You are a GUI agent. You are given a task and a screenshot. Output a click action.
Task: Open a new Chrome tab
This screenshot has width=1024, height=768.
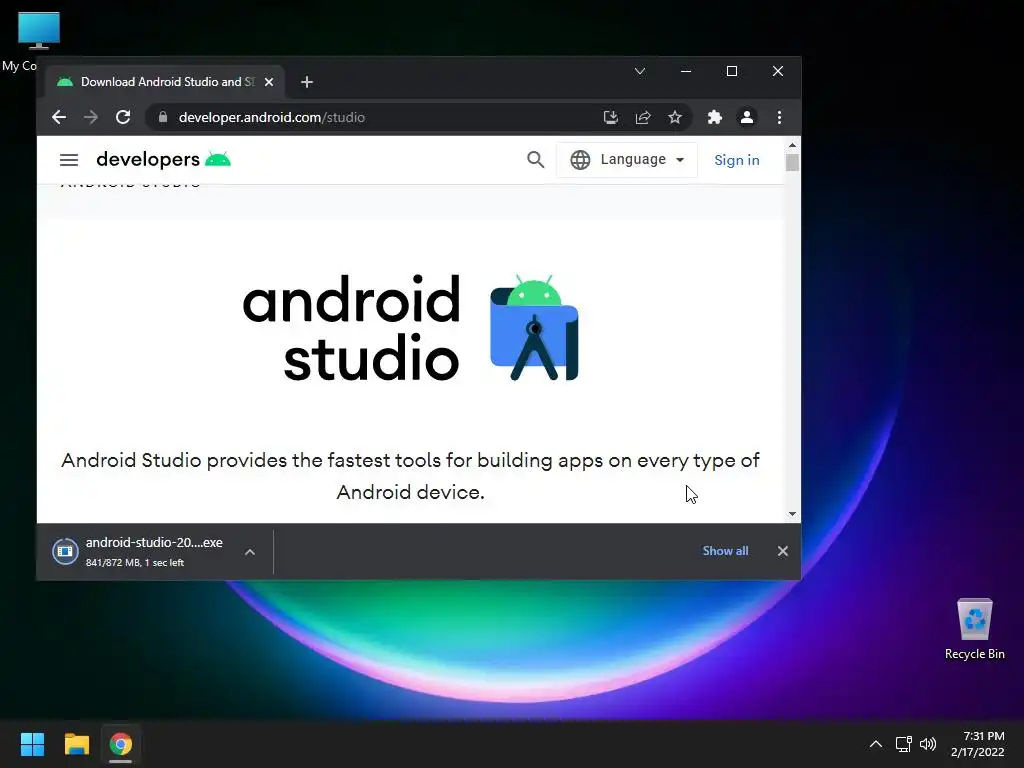pos(307,82)
